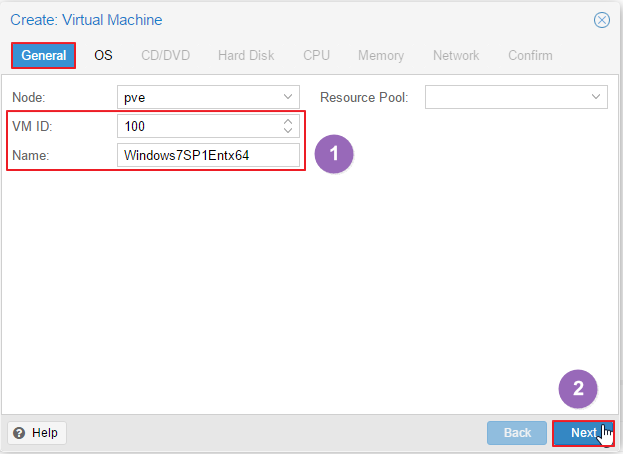This screenshot has height=454, width=623.
Task: Open the CD/DVD tab
Action: [166, 55]
